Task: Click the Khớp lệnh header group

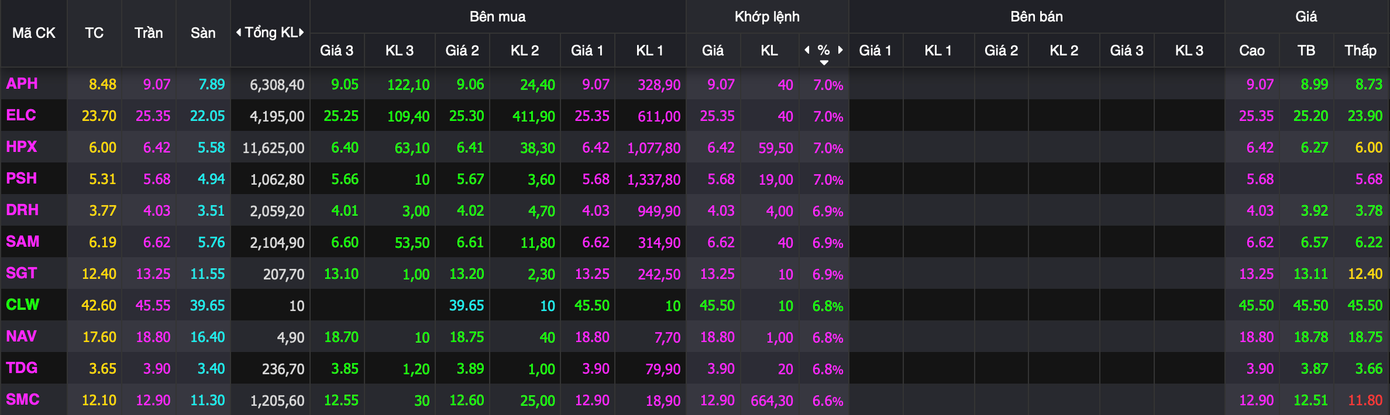Action: tap(767, 17)
